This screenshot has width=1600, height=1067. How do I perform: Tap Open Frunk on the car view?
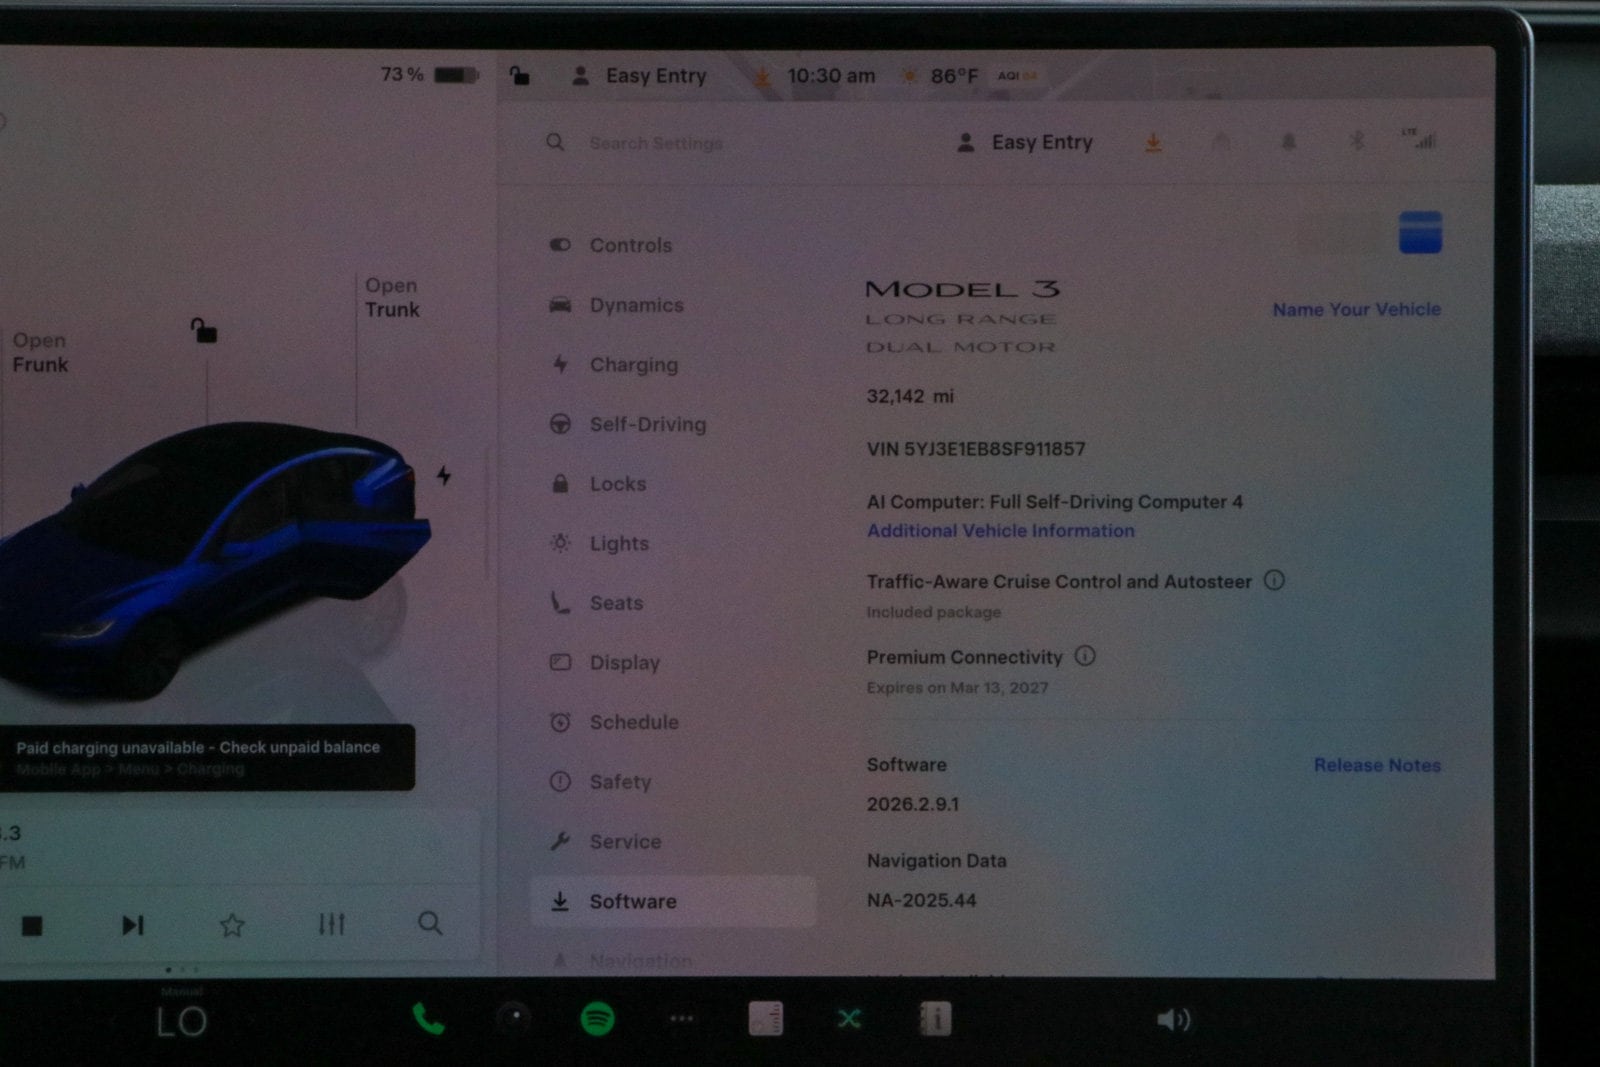(40, 352)
